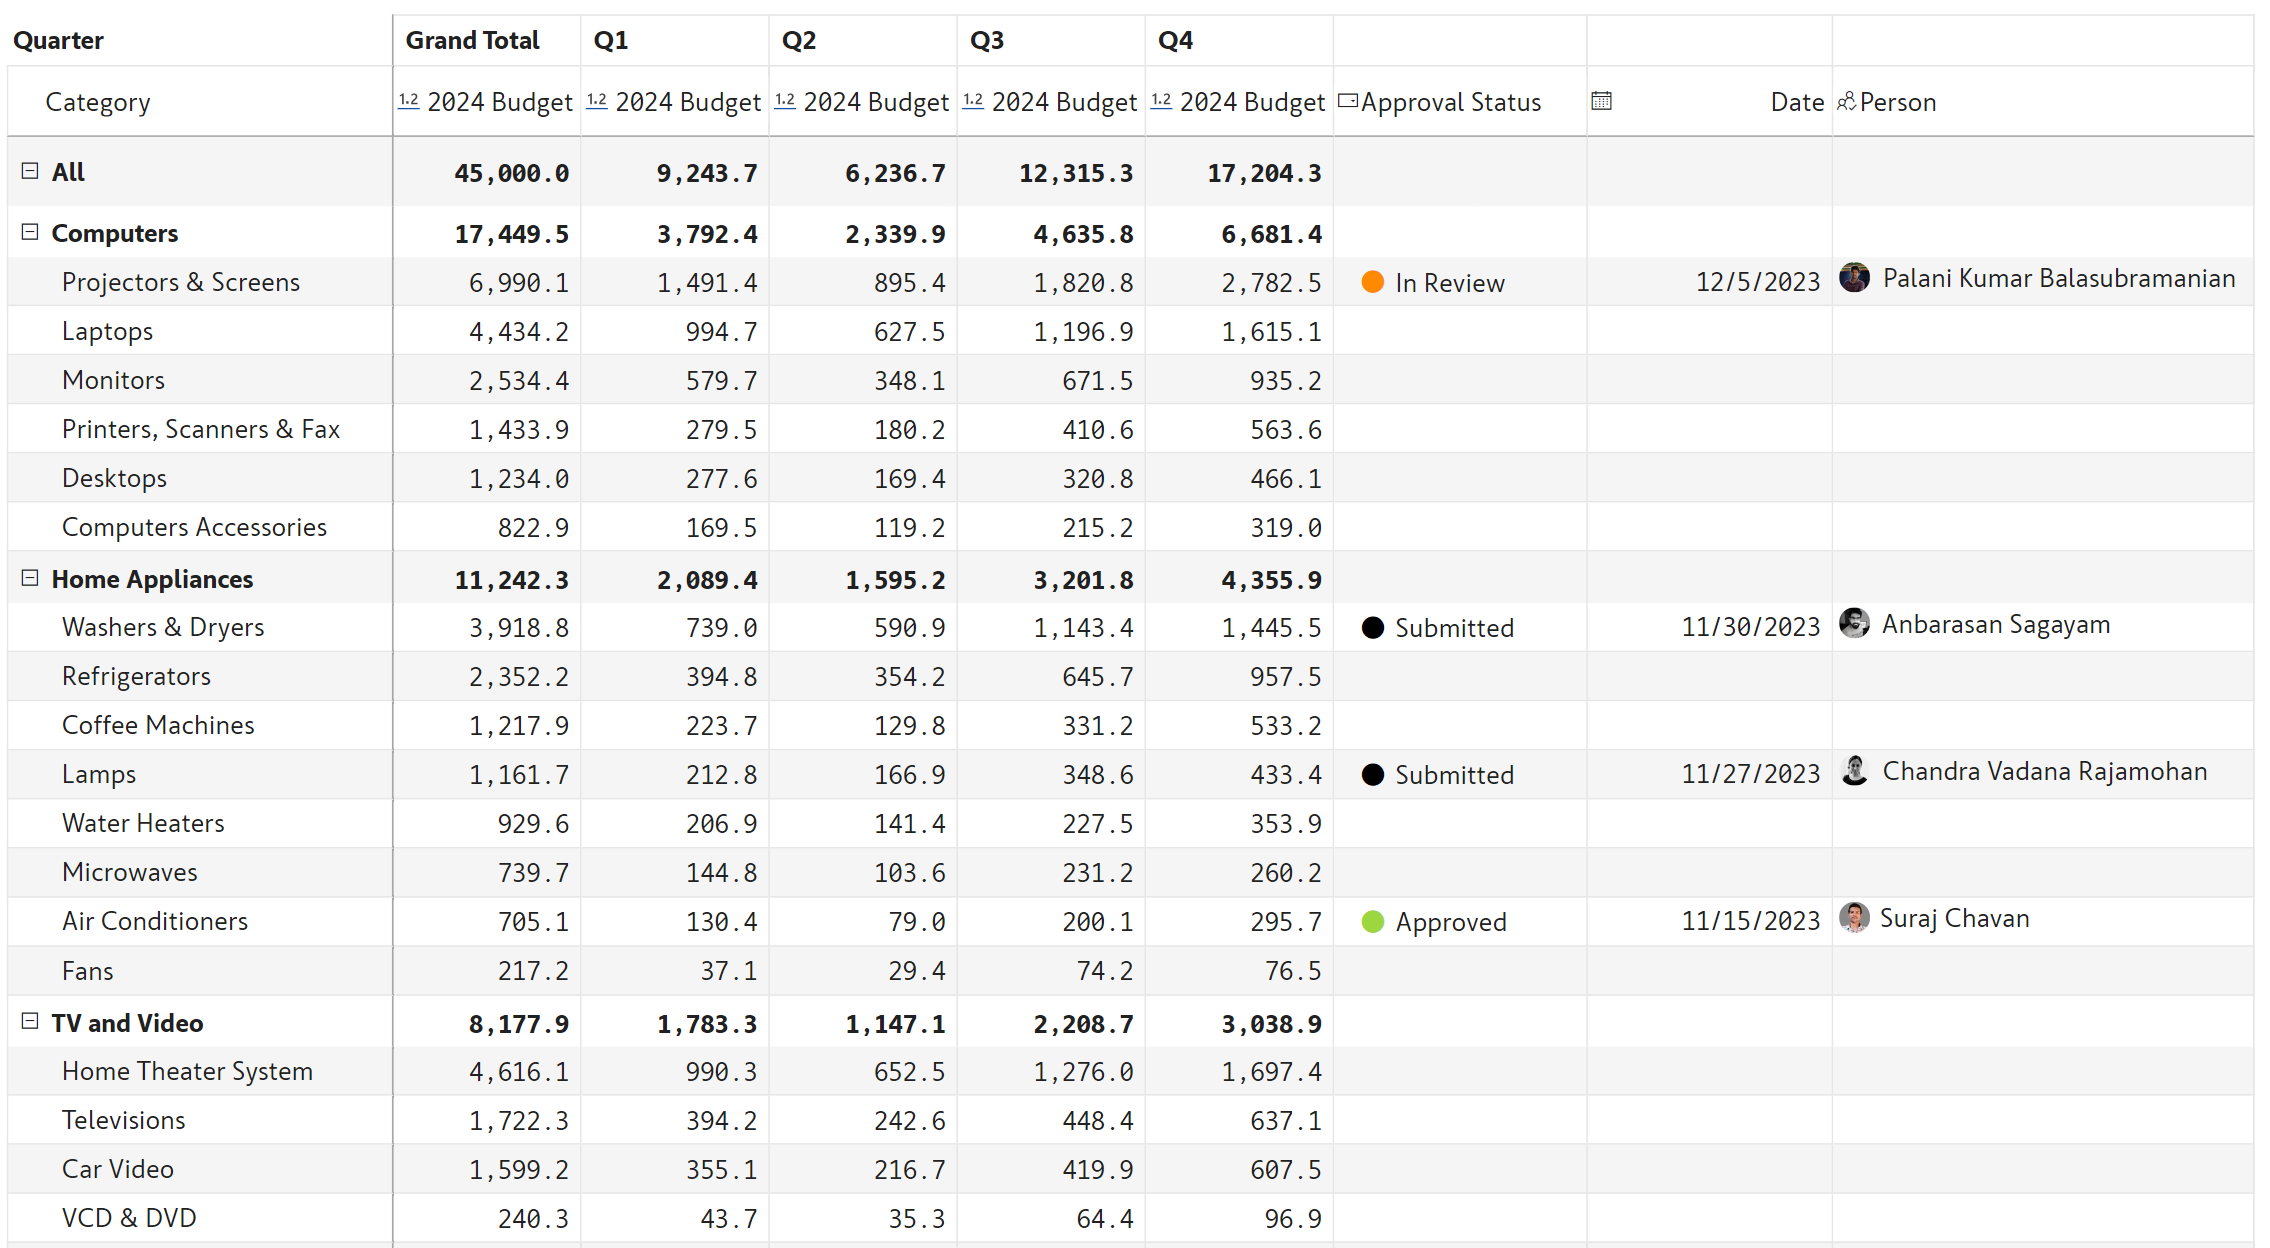This screenshot has width=2270, height=1248.
Task: Click Anbarasan Sagayam's avatar
Action: (x=1854, y=623)
